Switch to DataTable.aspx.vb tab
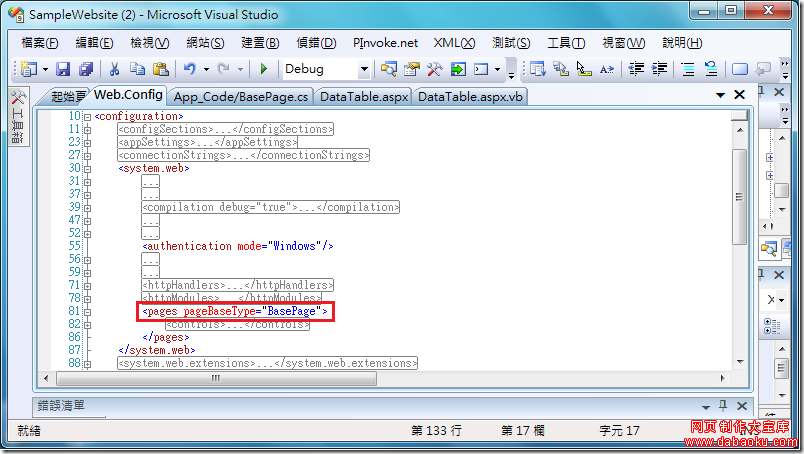This screenshot has height=454, width=804. click(x=470, y=97)
